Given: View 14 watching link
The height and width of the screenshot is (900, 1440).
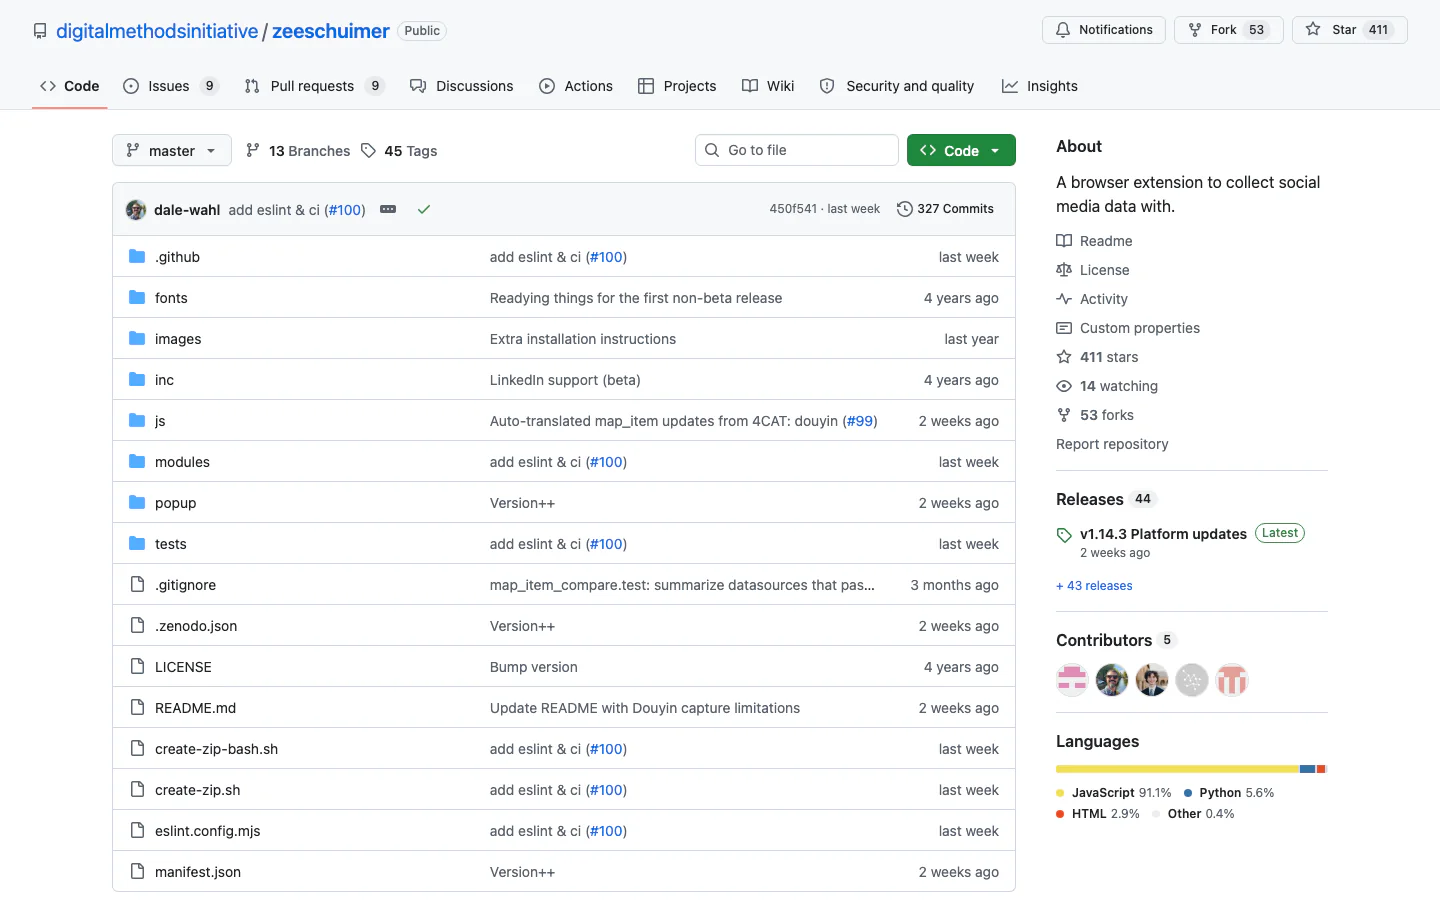Looking at the screenshot, I should tap(1107, 386).
